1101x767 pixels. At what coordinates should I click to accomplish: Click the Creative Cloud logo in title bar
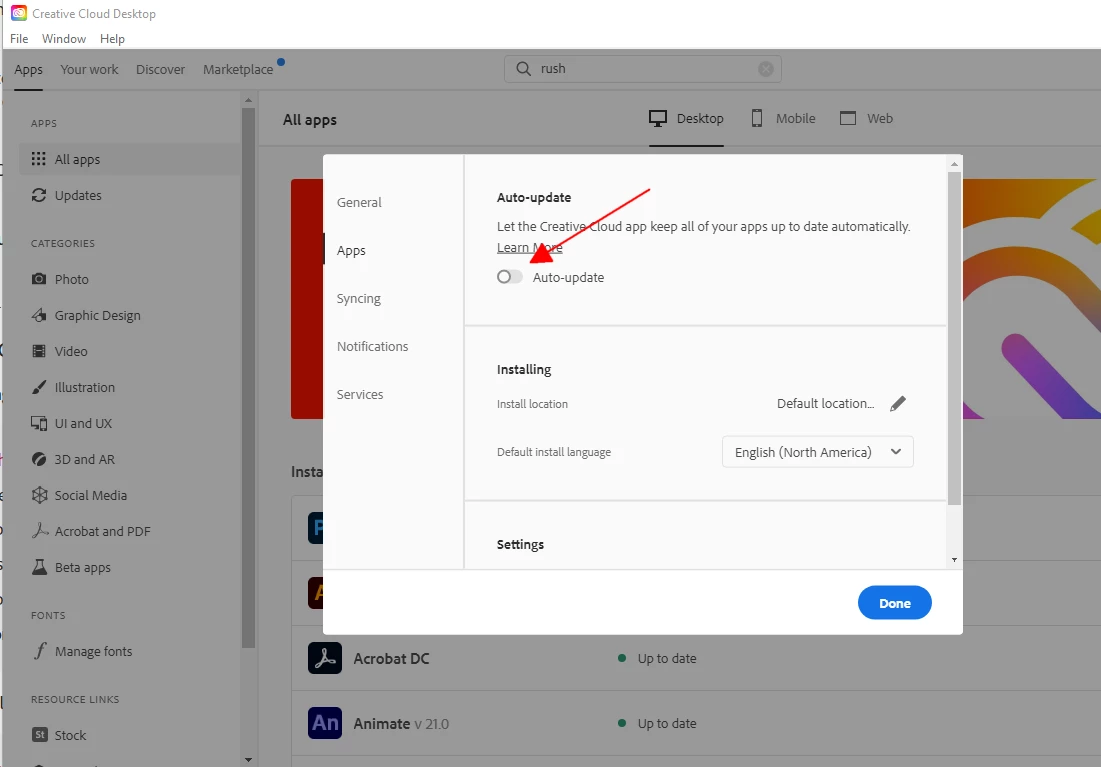(19, 13)
